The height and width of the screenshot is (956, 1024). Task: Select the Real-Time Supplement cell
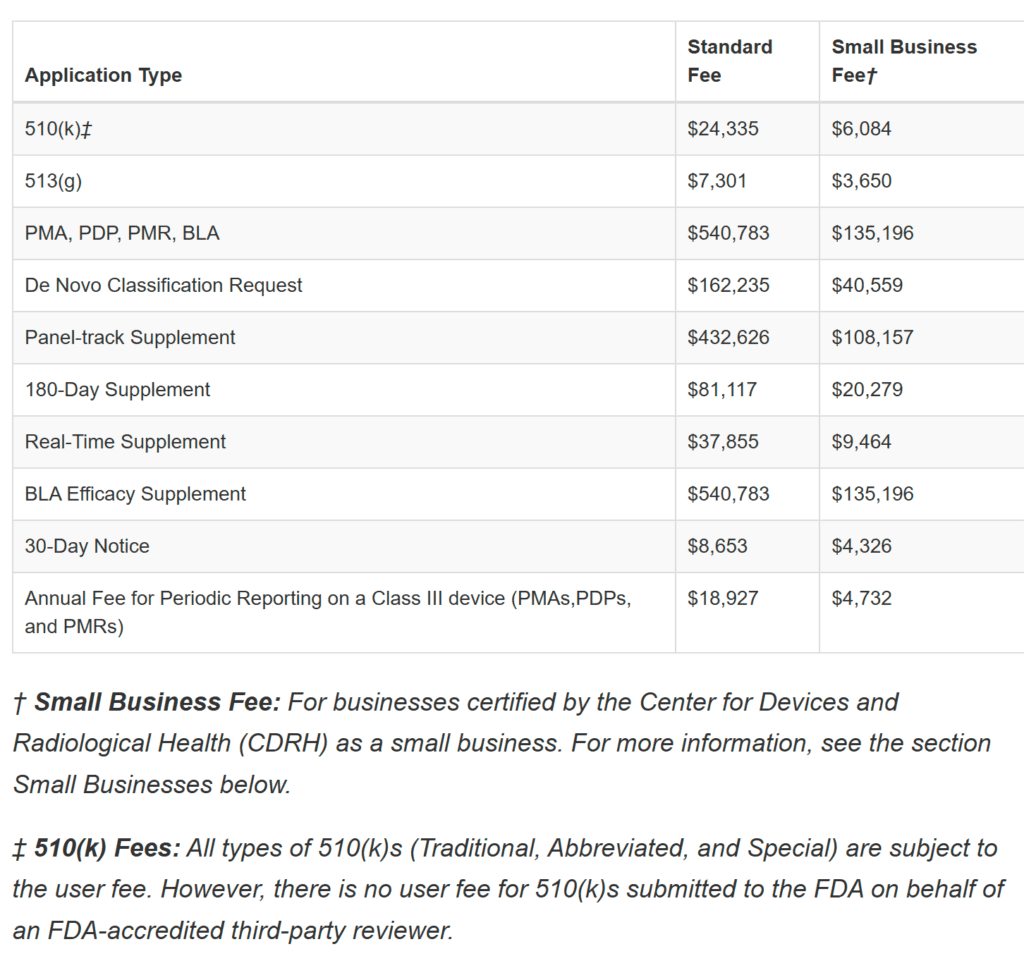coord(125,441)
